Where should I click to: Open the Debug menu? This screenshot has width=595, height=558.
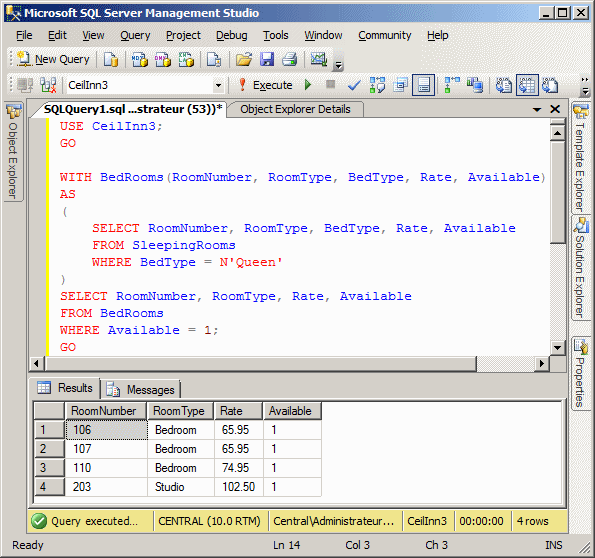pyautogui.click(x=231, y=35)
